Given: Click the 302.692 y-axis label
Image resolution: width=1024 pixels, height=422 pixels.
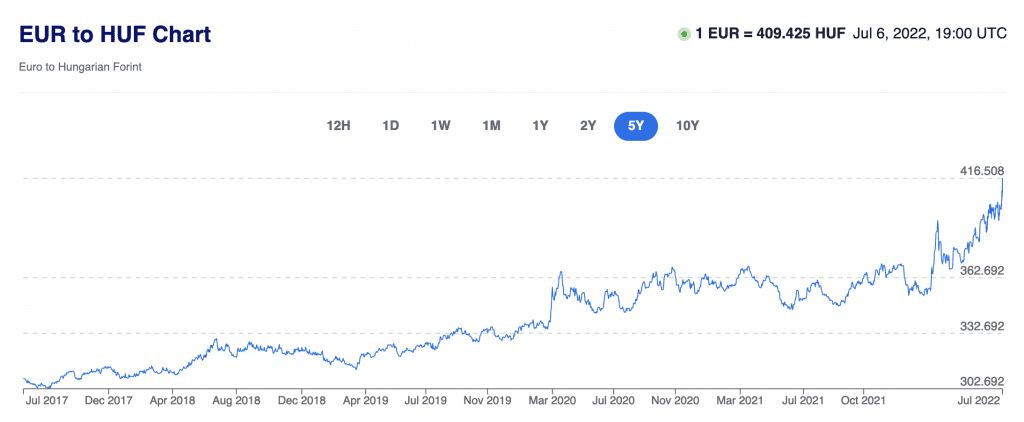Looking at the screenshot, I should [981, 381].
